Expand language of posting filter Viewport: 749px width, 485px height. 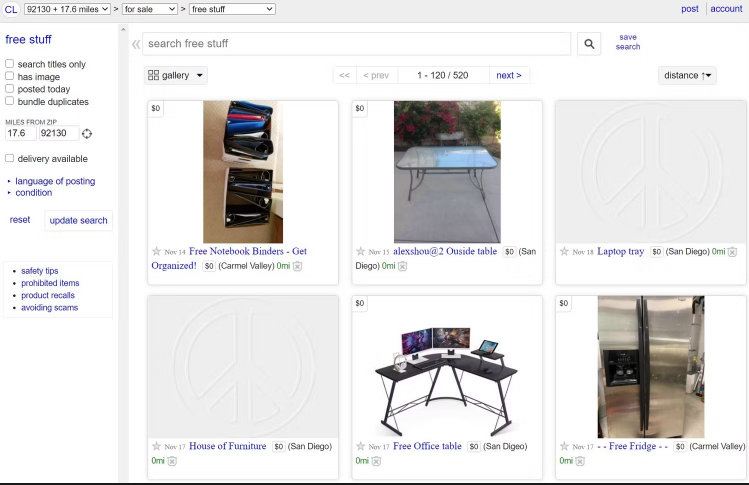[x=55, y=181]
